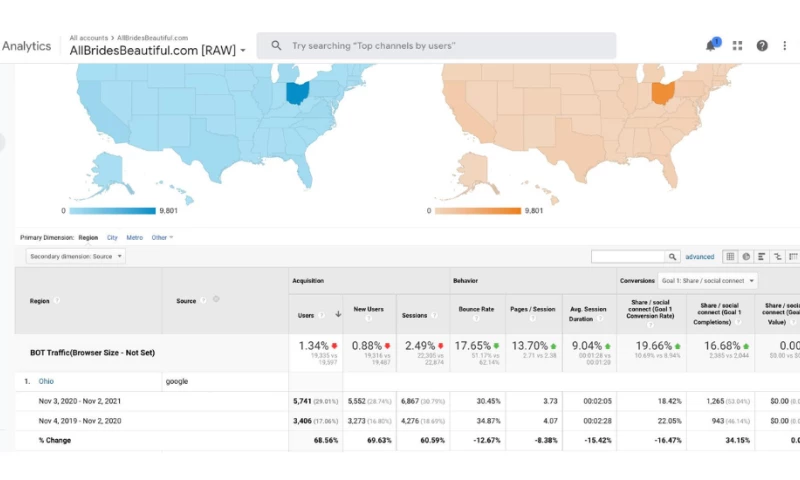Open the three-dot more options menu

[787, 46]
